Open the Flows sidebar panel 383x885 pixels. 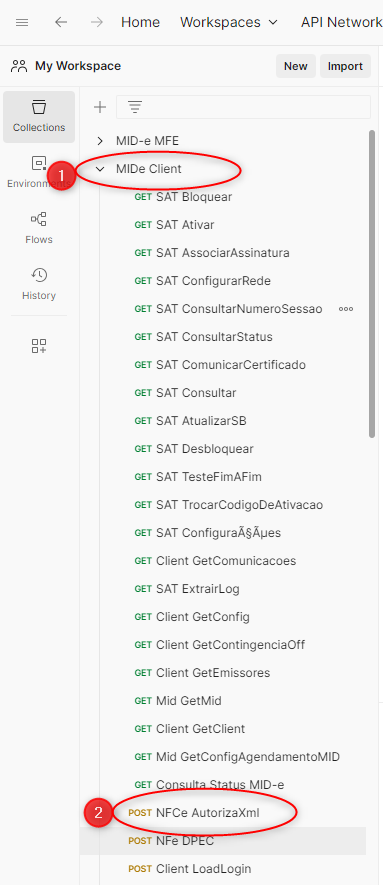click(x=39, y=229)
